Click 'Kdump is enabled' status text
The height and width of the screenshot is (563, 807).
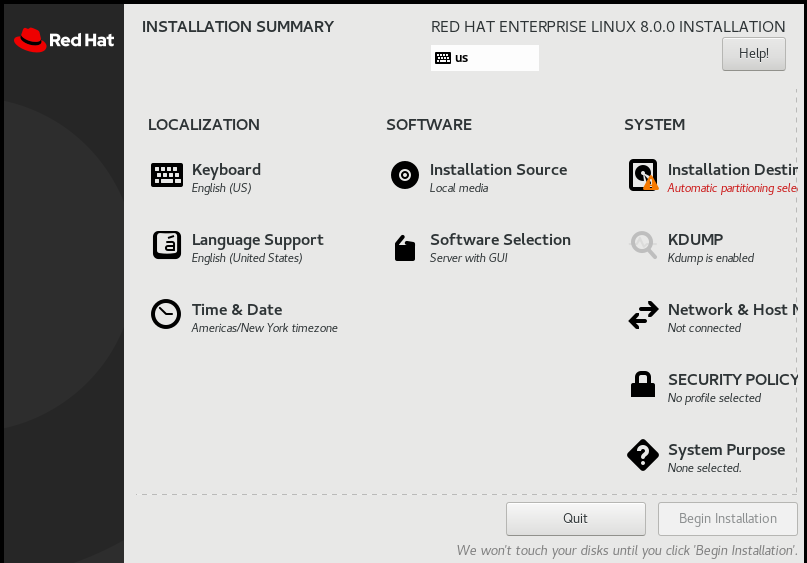click(711, 258)
